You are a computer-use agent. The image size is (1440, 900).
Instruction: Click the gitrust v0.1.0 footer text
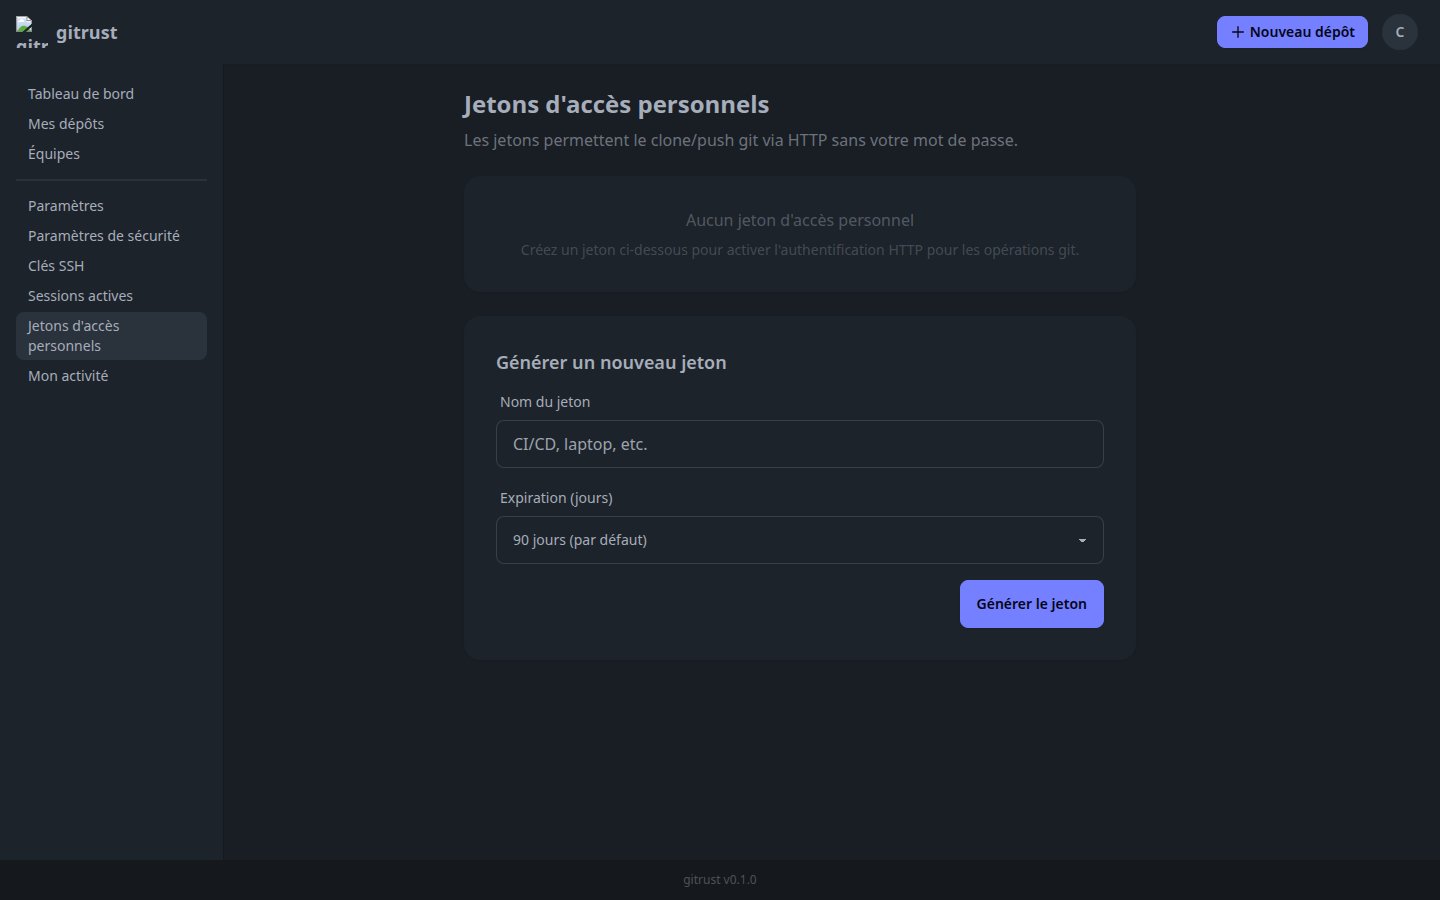[719, 880]
